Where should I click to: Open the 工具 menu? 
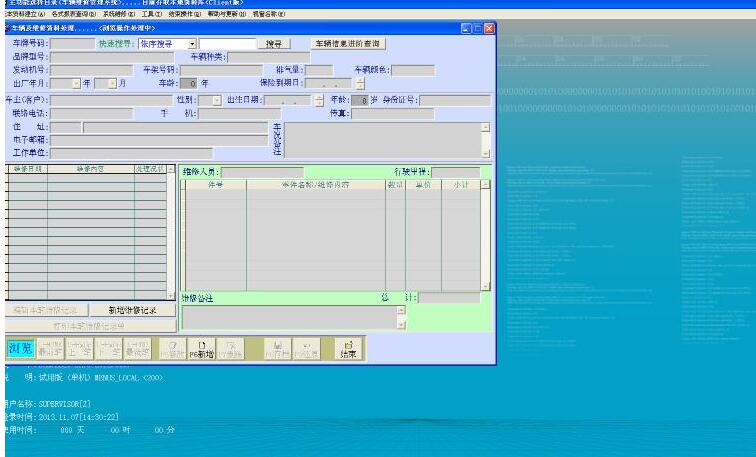151,15
